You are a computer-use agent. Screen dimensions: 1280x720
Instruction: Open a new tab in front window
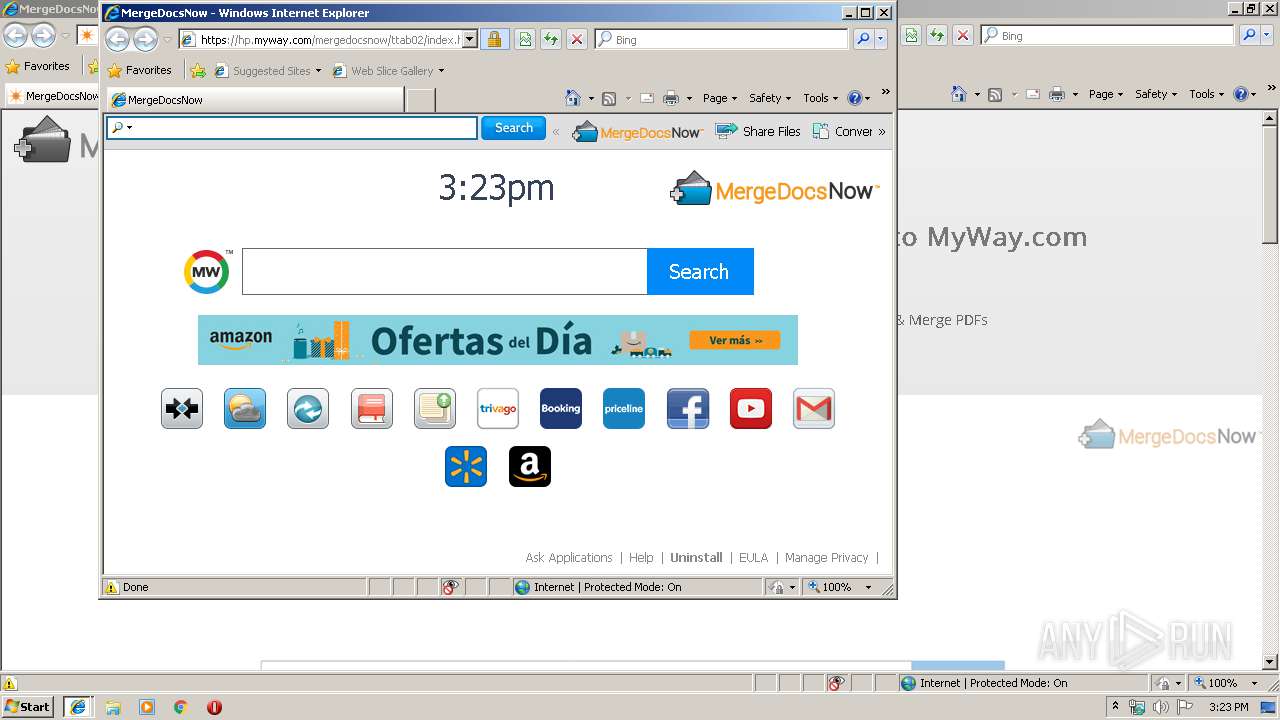(421, 100)
